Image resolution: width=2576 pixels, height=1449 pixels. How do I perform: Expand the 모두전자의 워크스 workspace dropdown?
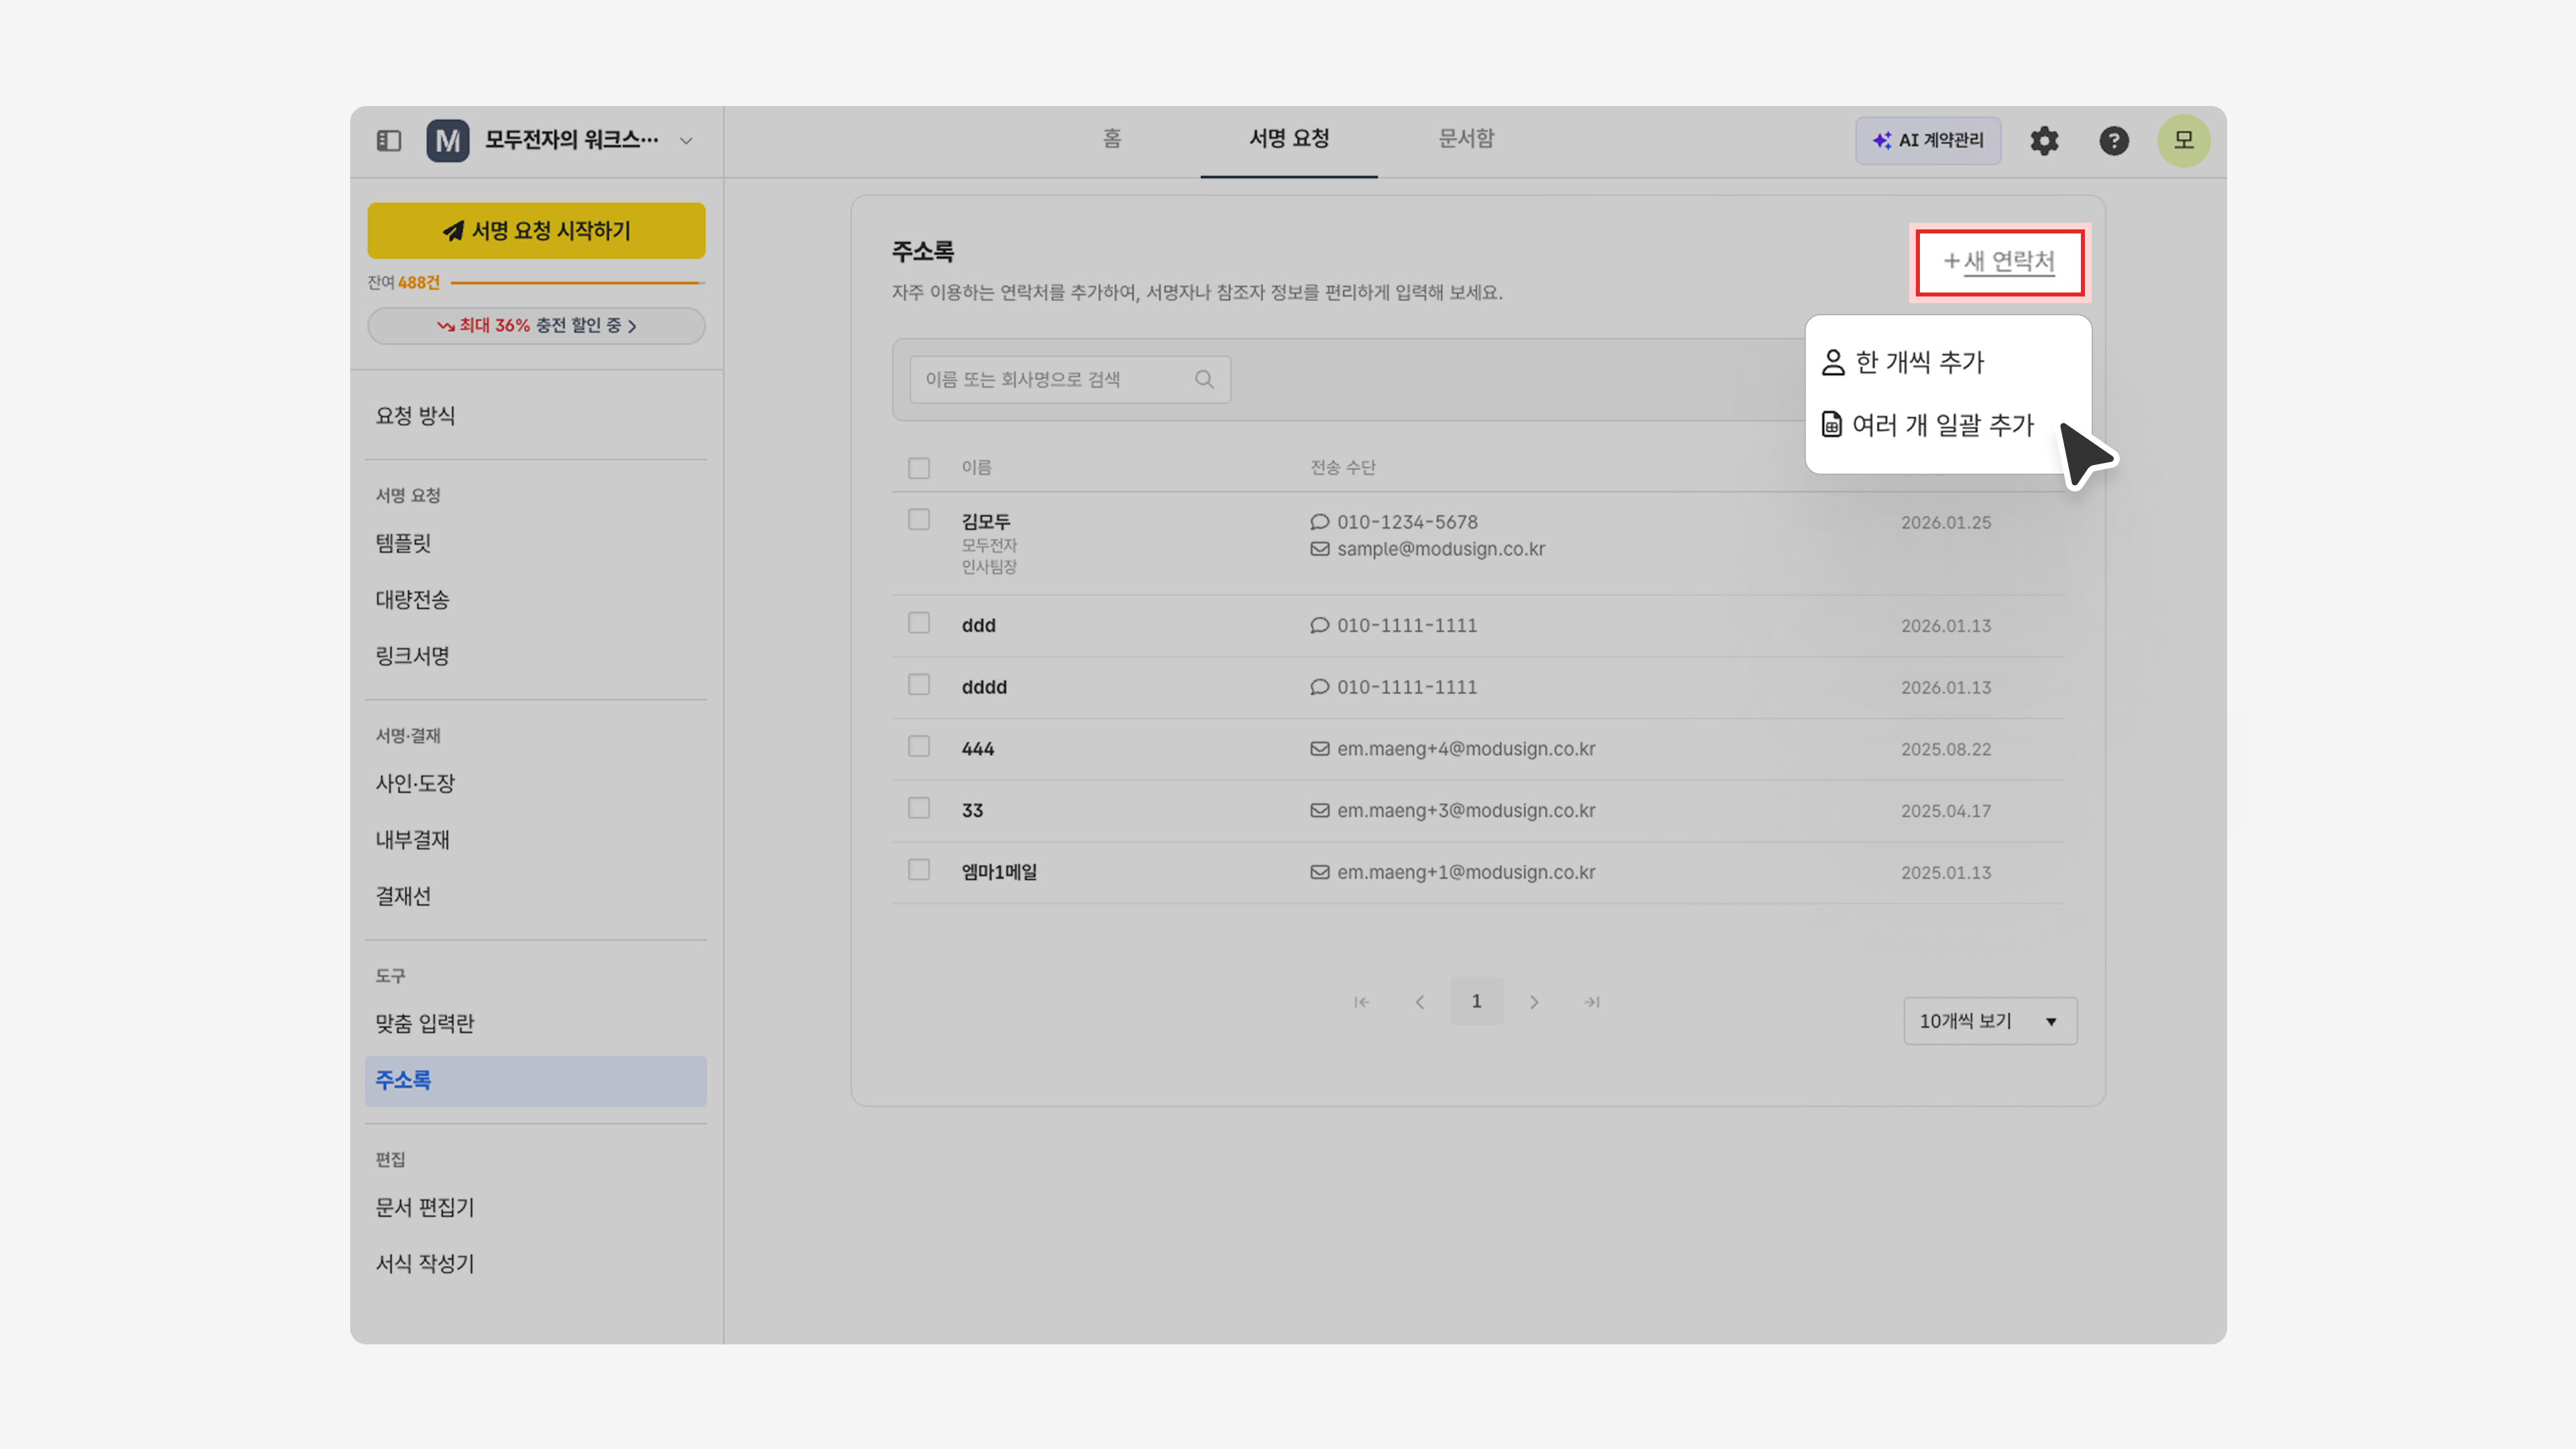click(x=686, y=141)
